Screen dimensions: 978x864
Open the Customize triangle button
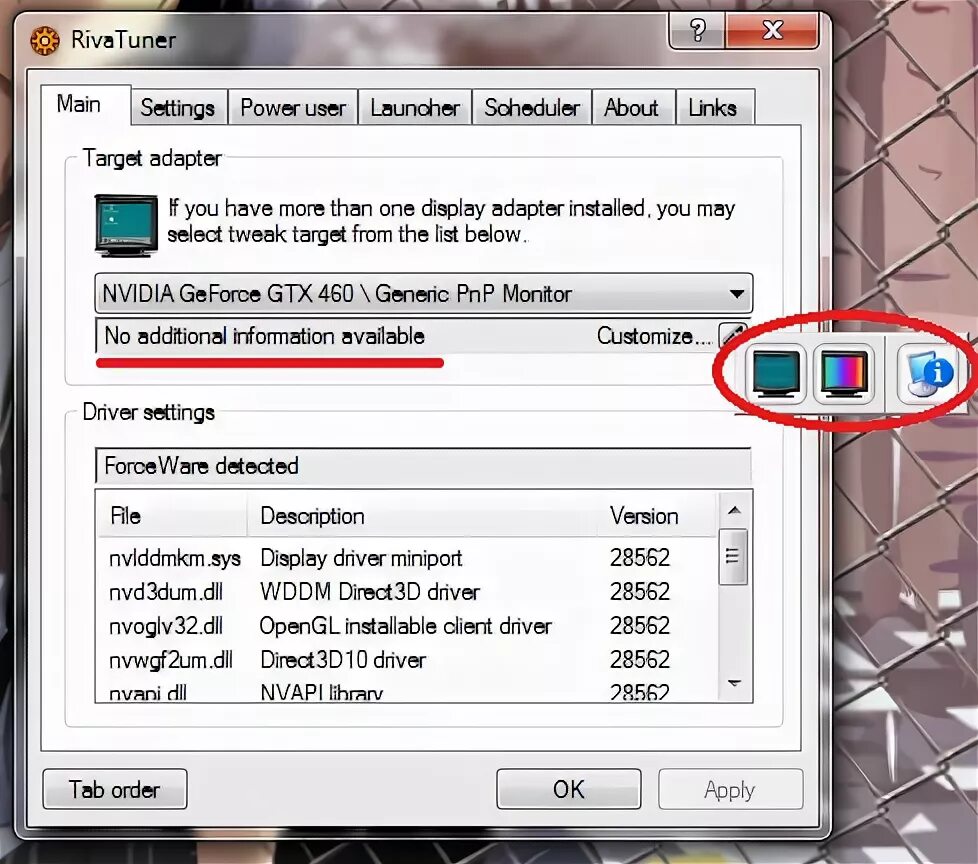732,336
